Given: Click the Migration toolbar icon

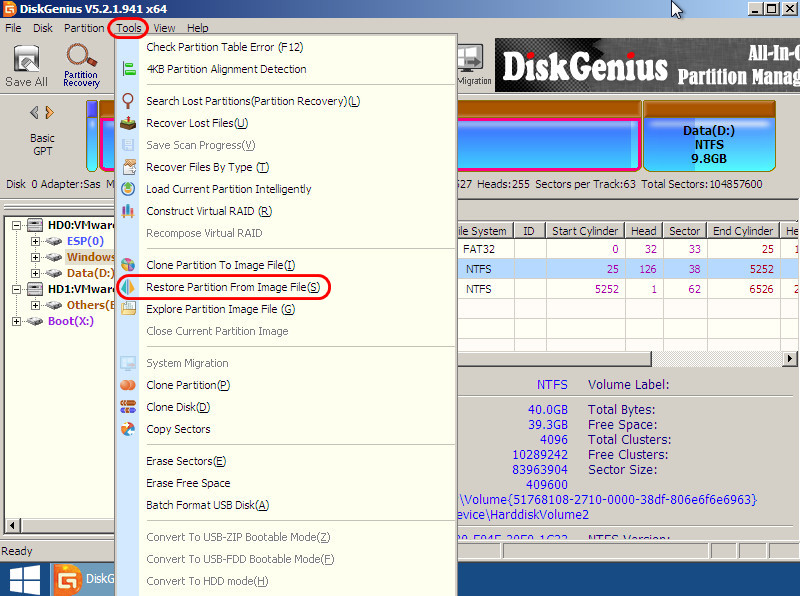Looking at the screenshot, I should [x=471, y=59].
